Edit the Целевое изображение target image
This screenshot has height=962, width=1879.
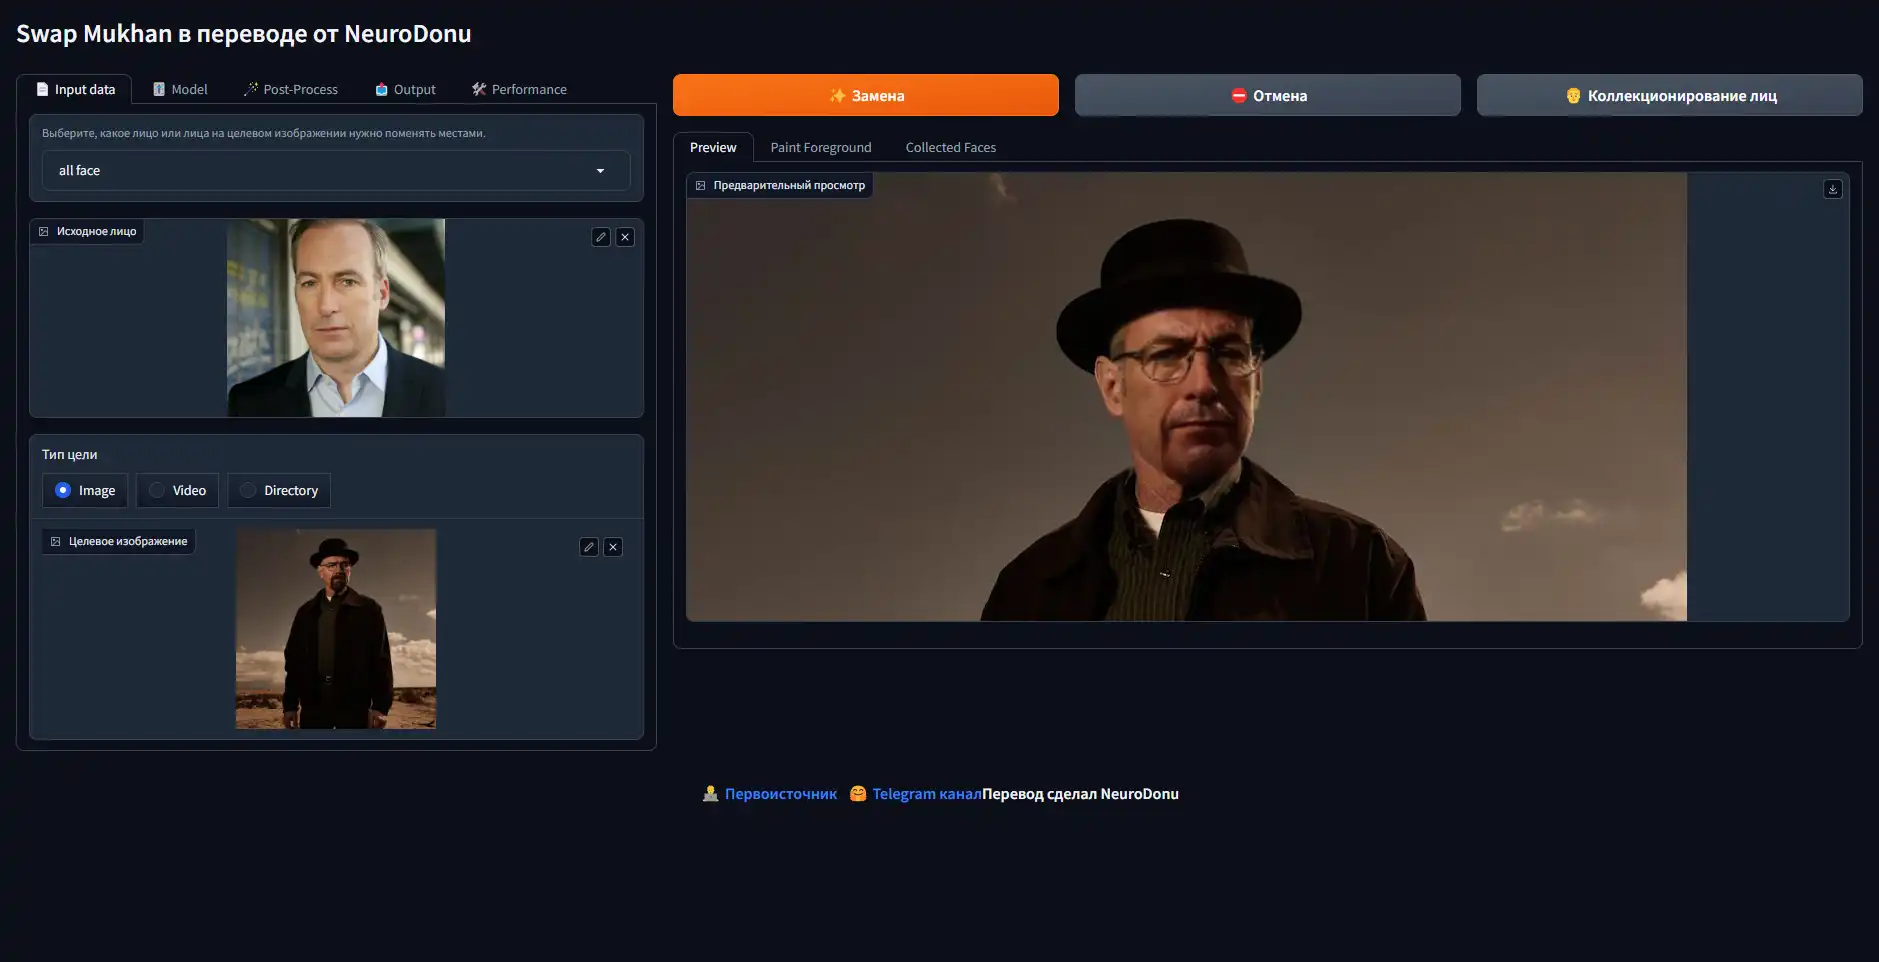pyautogui.click(x=589, y=547)
